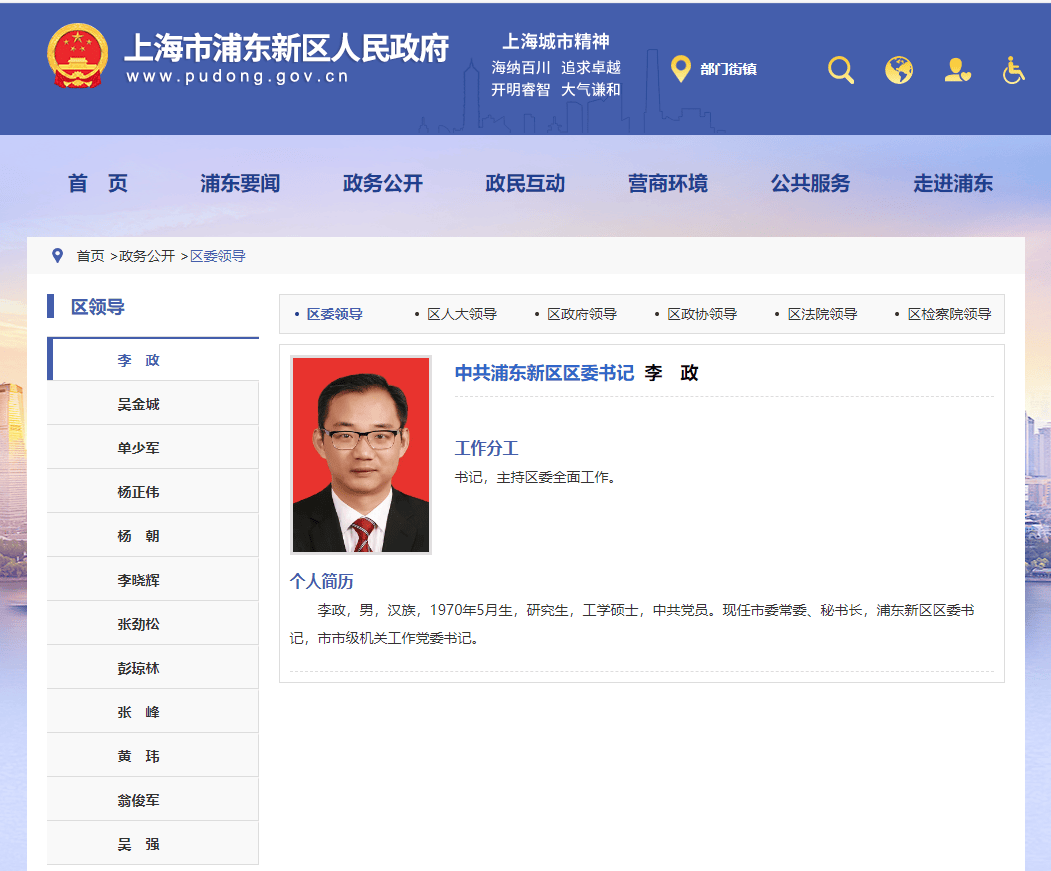This screenshot has width=1051, height=871.
Task: Choose 彭琼林 from the sidebar list
Action: point(138,668)
